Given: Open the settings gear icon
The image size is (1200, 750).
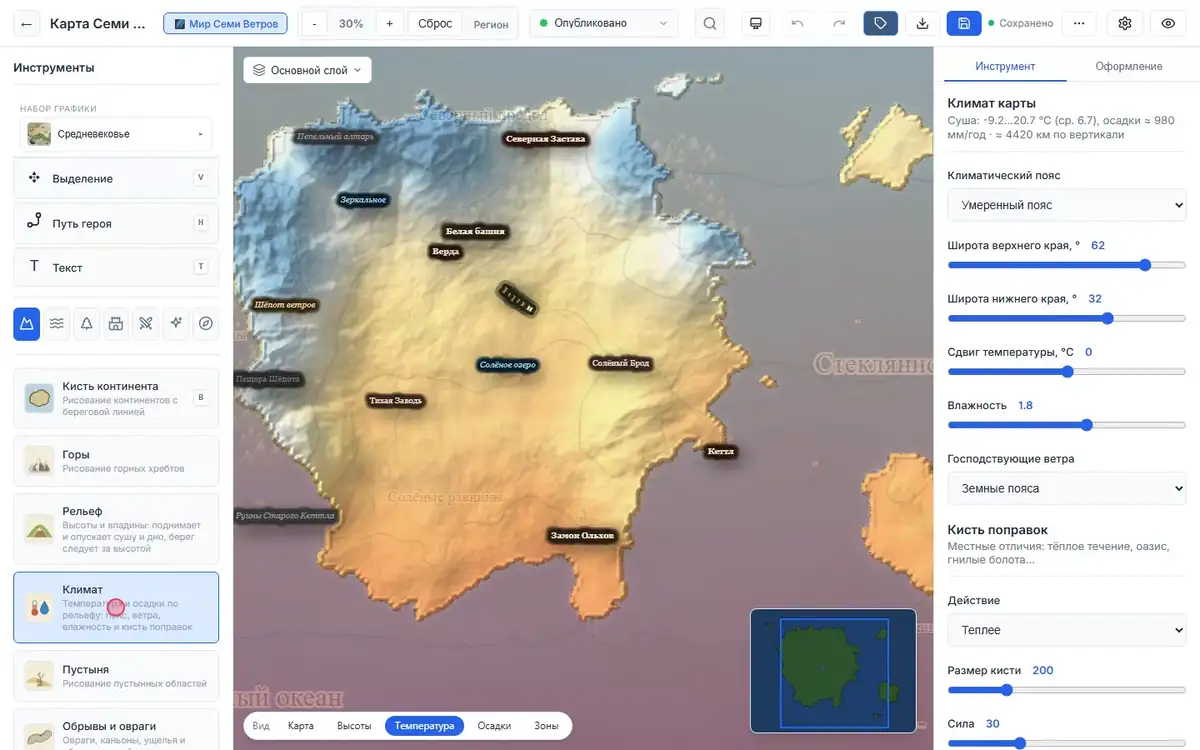Looking at the screenshot, I should point(1125,23).
